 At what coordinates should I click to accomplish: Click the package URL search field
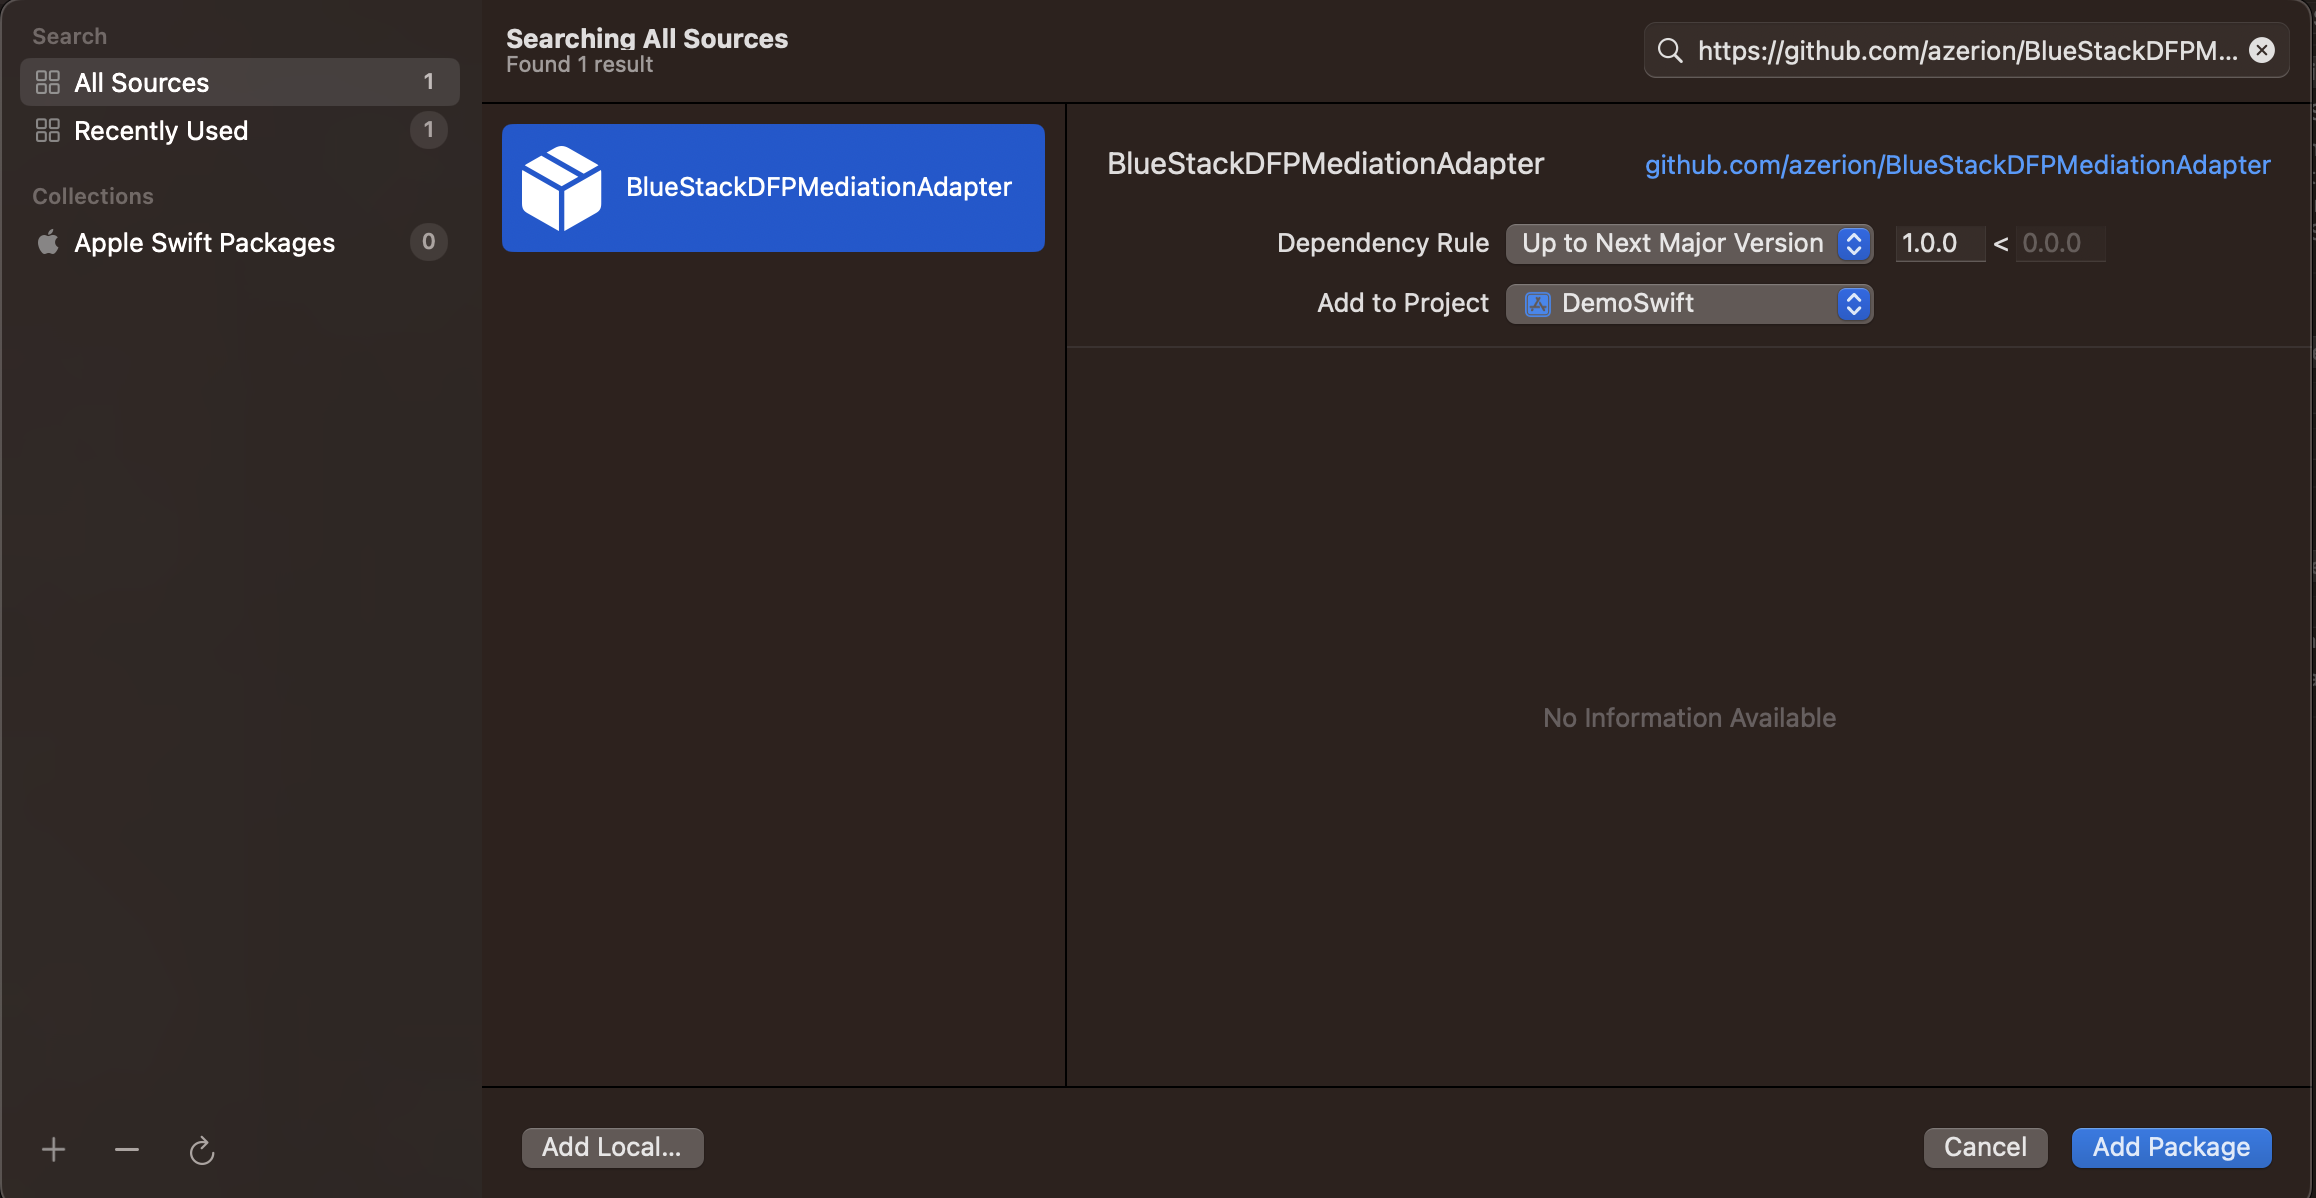tap(1966, 50)
